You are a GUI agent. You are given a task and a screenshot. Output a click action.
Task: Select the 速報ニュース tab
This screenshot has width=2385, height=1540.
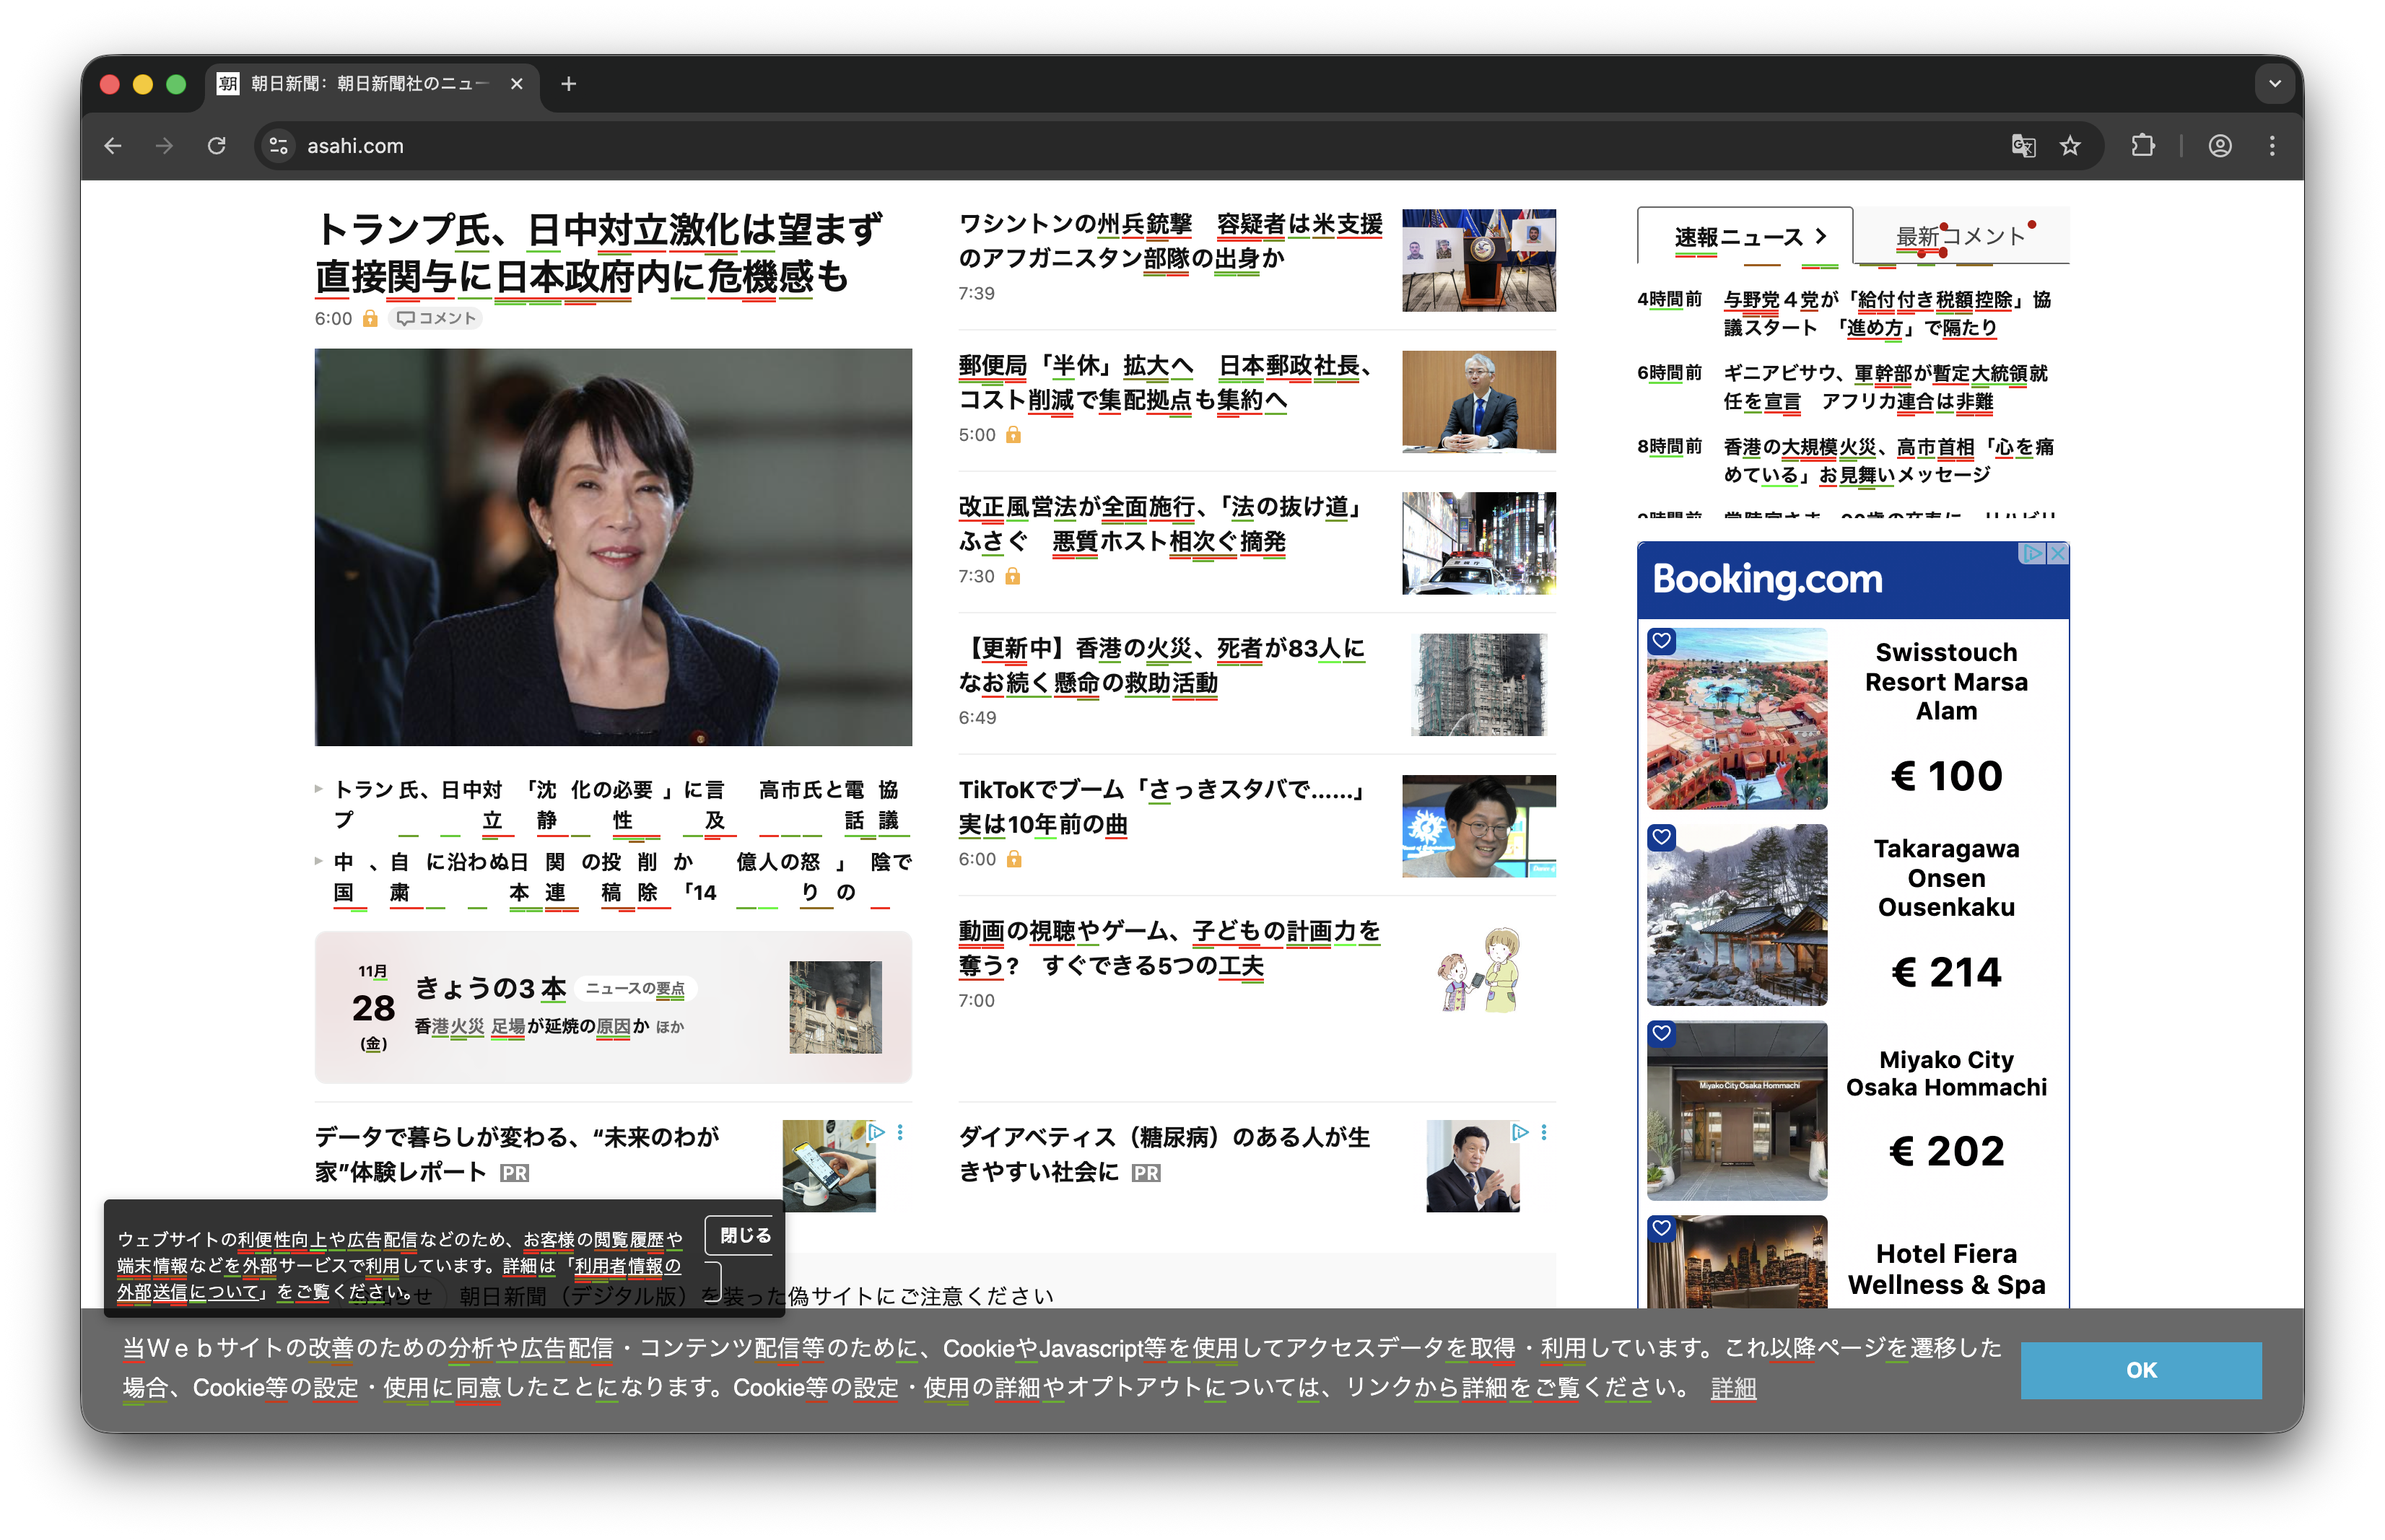tap(1740, 237)
